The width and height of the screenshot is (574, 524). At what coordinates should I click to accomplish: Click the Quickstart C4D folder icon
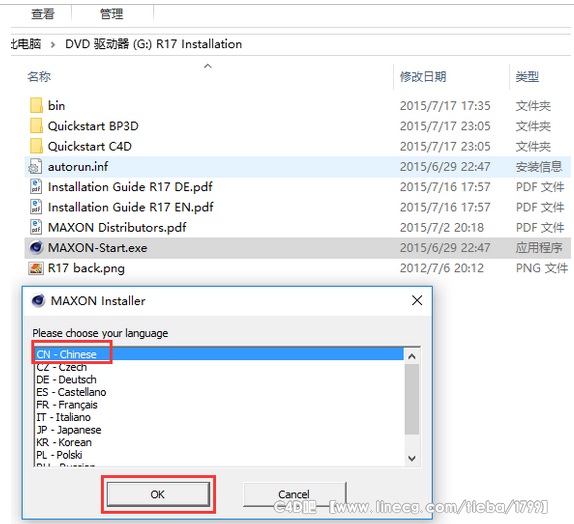pos(36,146)
